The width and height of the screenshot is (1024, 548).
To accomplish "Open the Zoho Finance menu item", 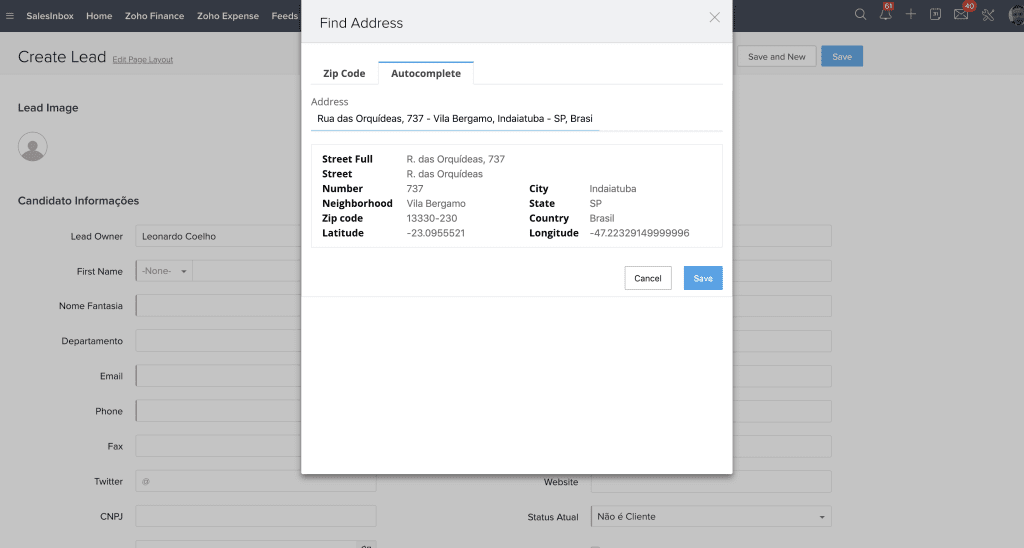I will 154,16.
